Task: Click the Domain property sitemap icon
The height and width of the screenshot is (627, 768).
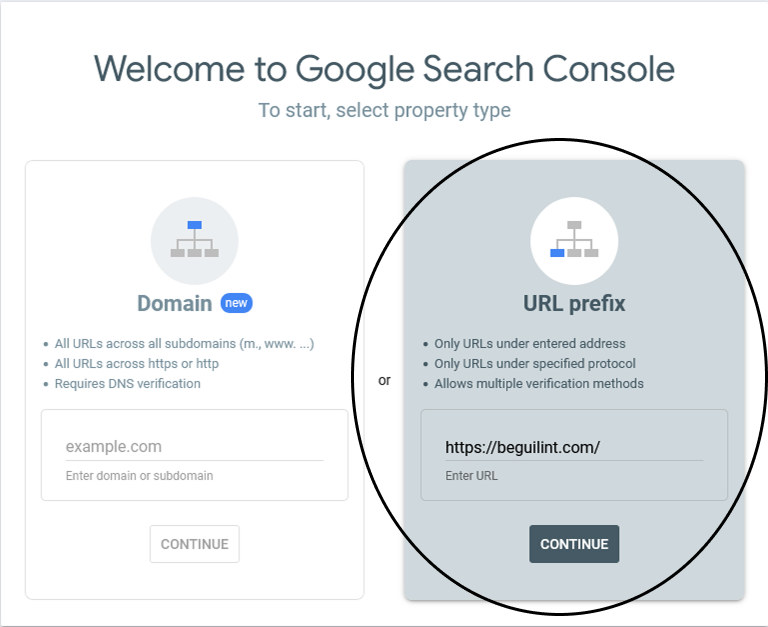Action: (x=194, y=240)
